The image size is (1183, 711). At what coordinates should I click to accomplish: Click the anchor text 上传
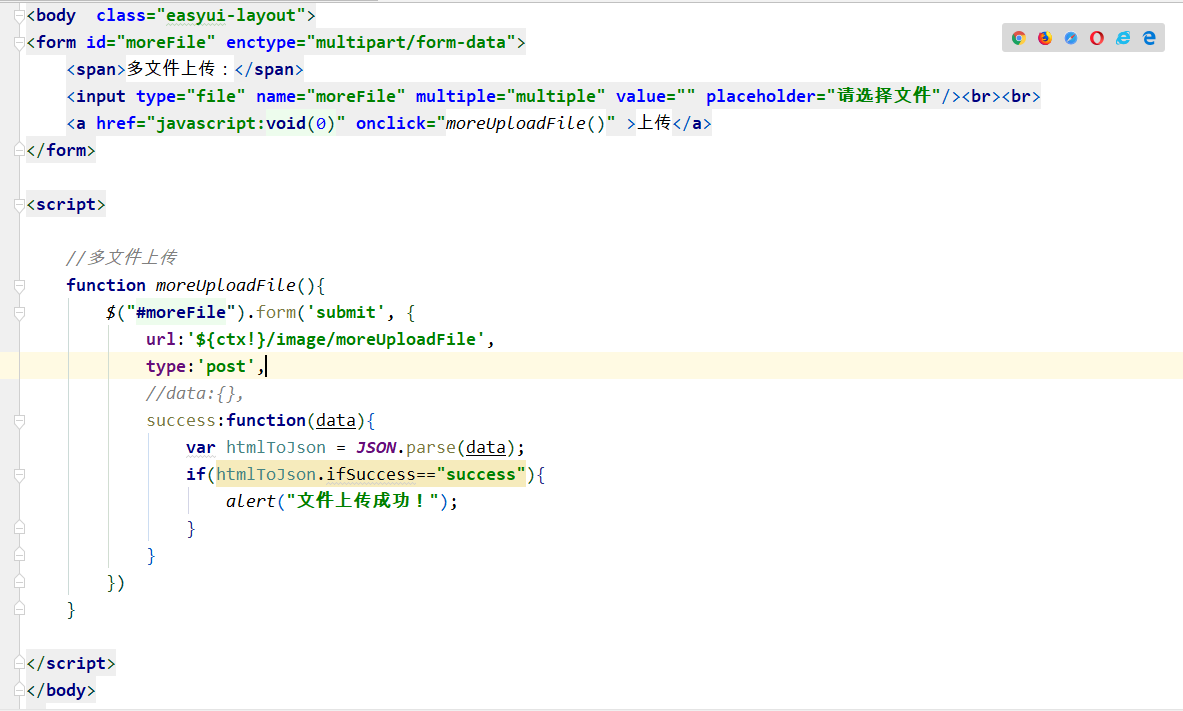654,123
